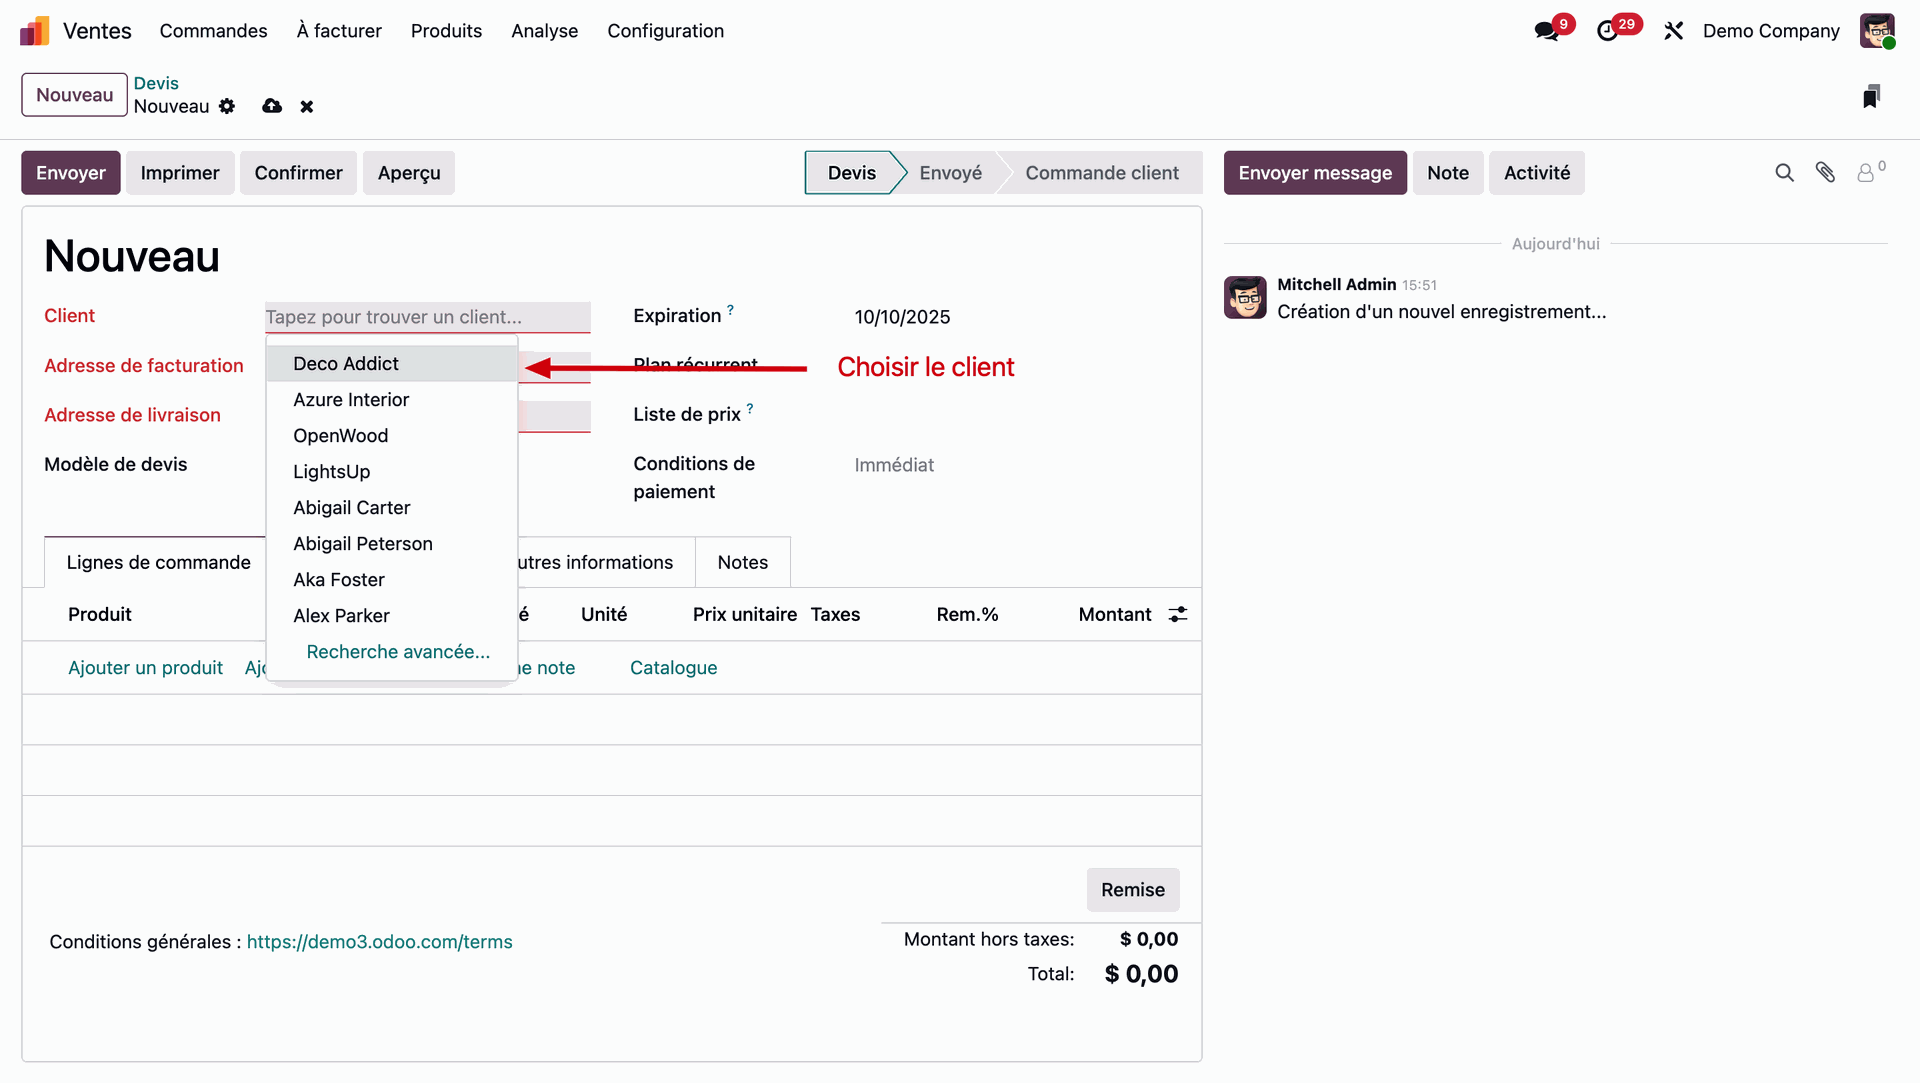Viewport: 1920px width, 1083px height.
Task: Open the discuss messages icon
Action: pyautogui.click(x=1546, y=31)
